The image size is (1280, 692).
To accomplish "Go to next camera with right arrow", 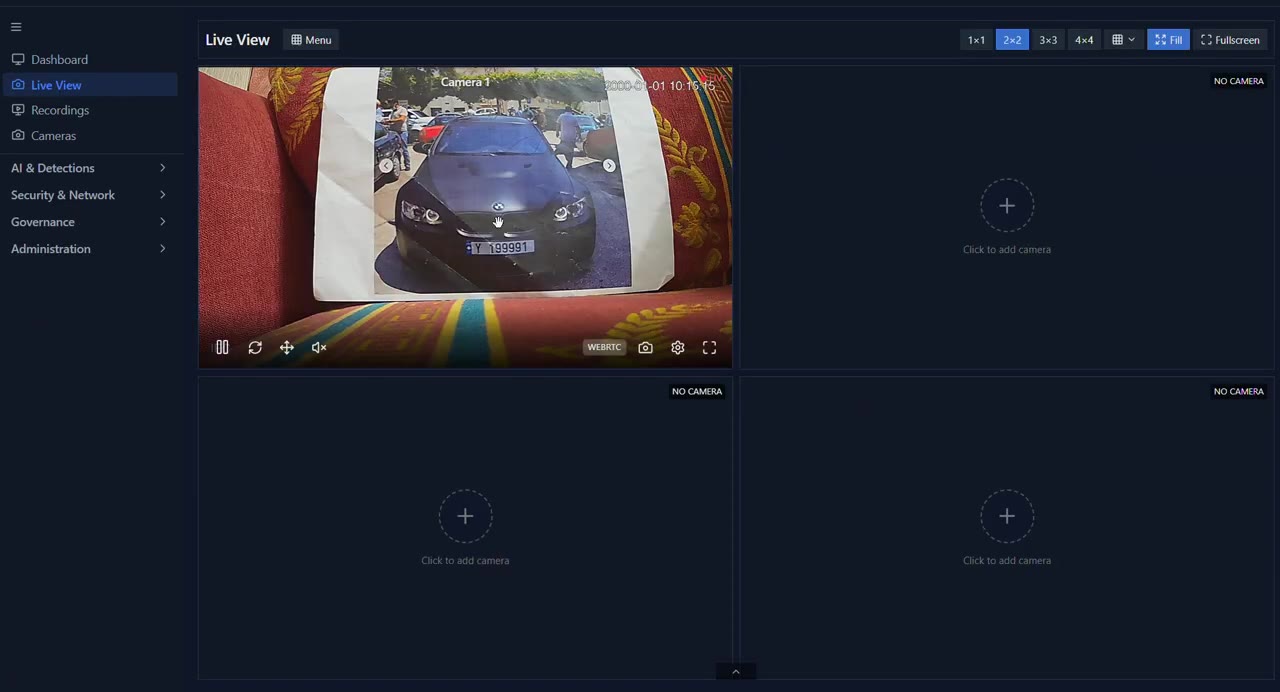I will tap(609, 166).
